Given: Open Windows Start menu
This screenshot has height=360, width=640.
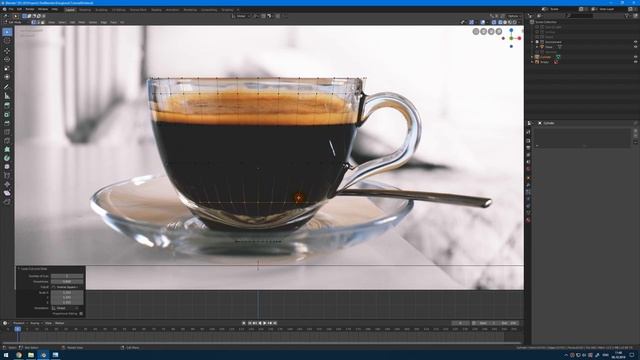Looking at the screenshot, I should coord(6,355).
